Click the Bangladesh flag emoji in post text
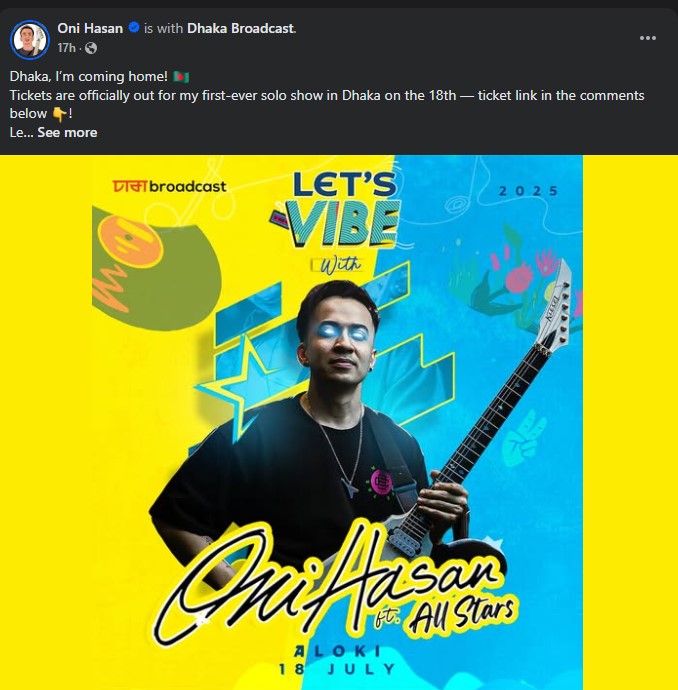Viewport: 678px width, 690px height. pyautogui.click(x=181, y=77)
